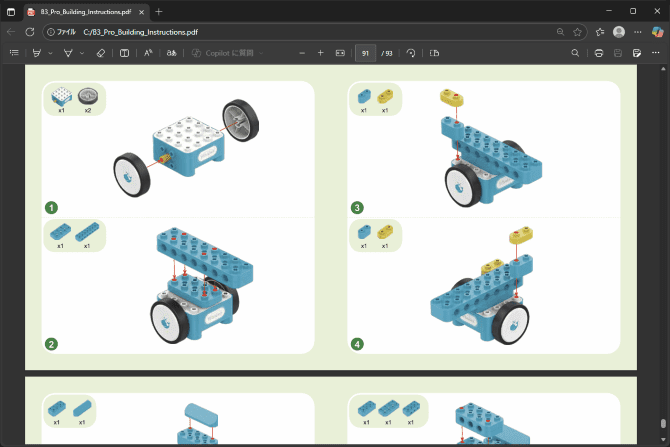Image resolution: width=670 pixels, height=447 pixels.
Task: Toggle the read aloud option
Action: pos(148,53)
